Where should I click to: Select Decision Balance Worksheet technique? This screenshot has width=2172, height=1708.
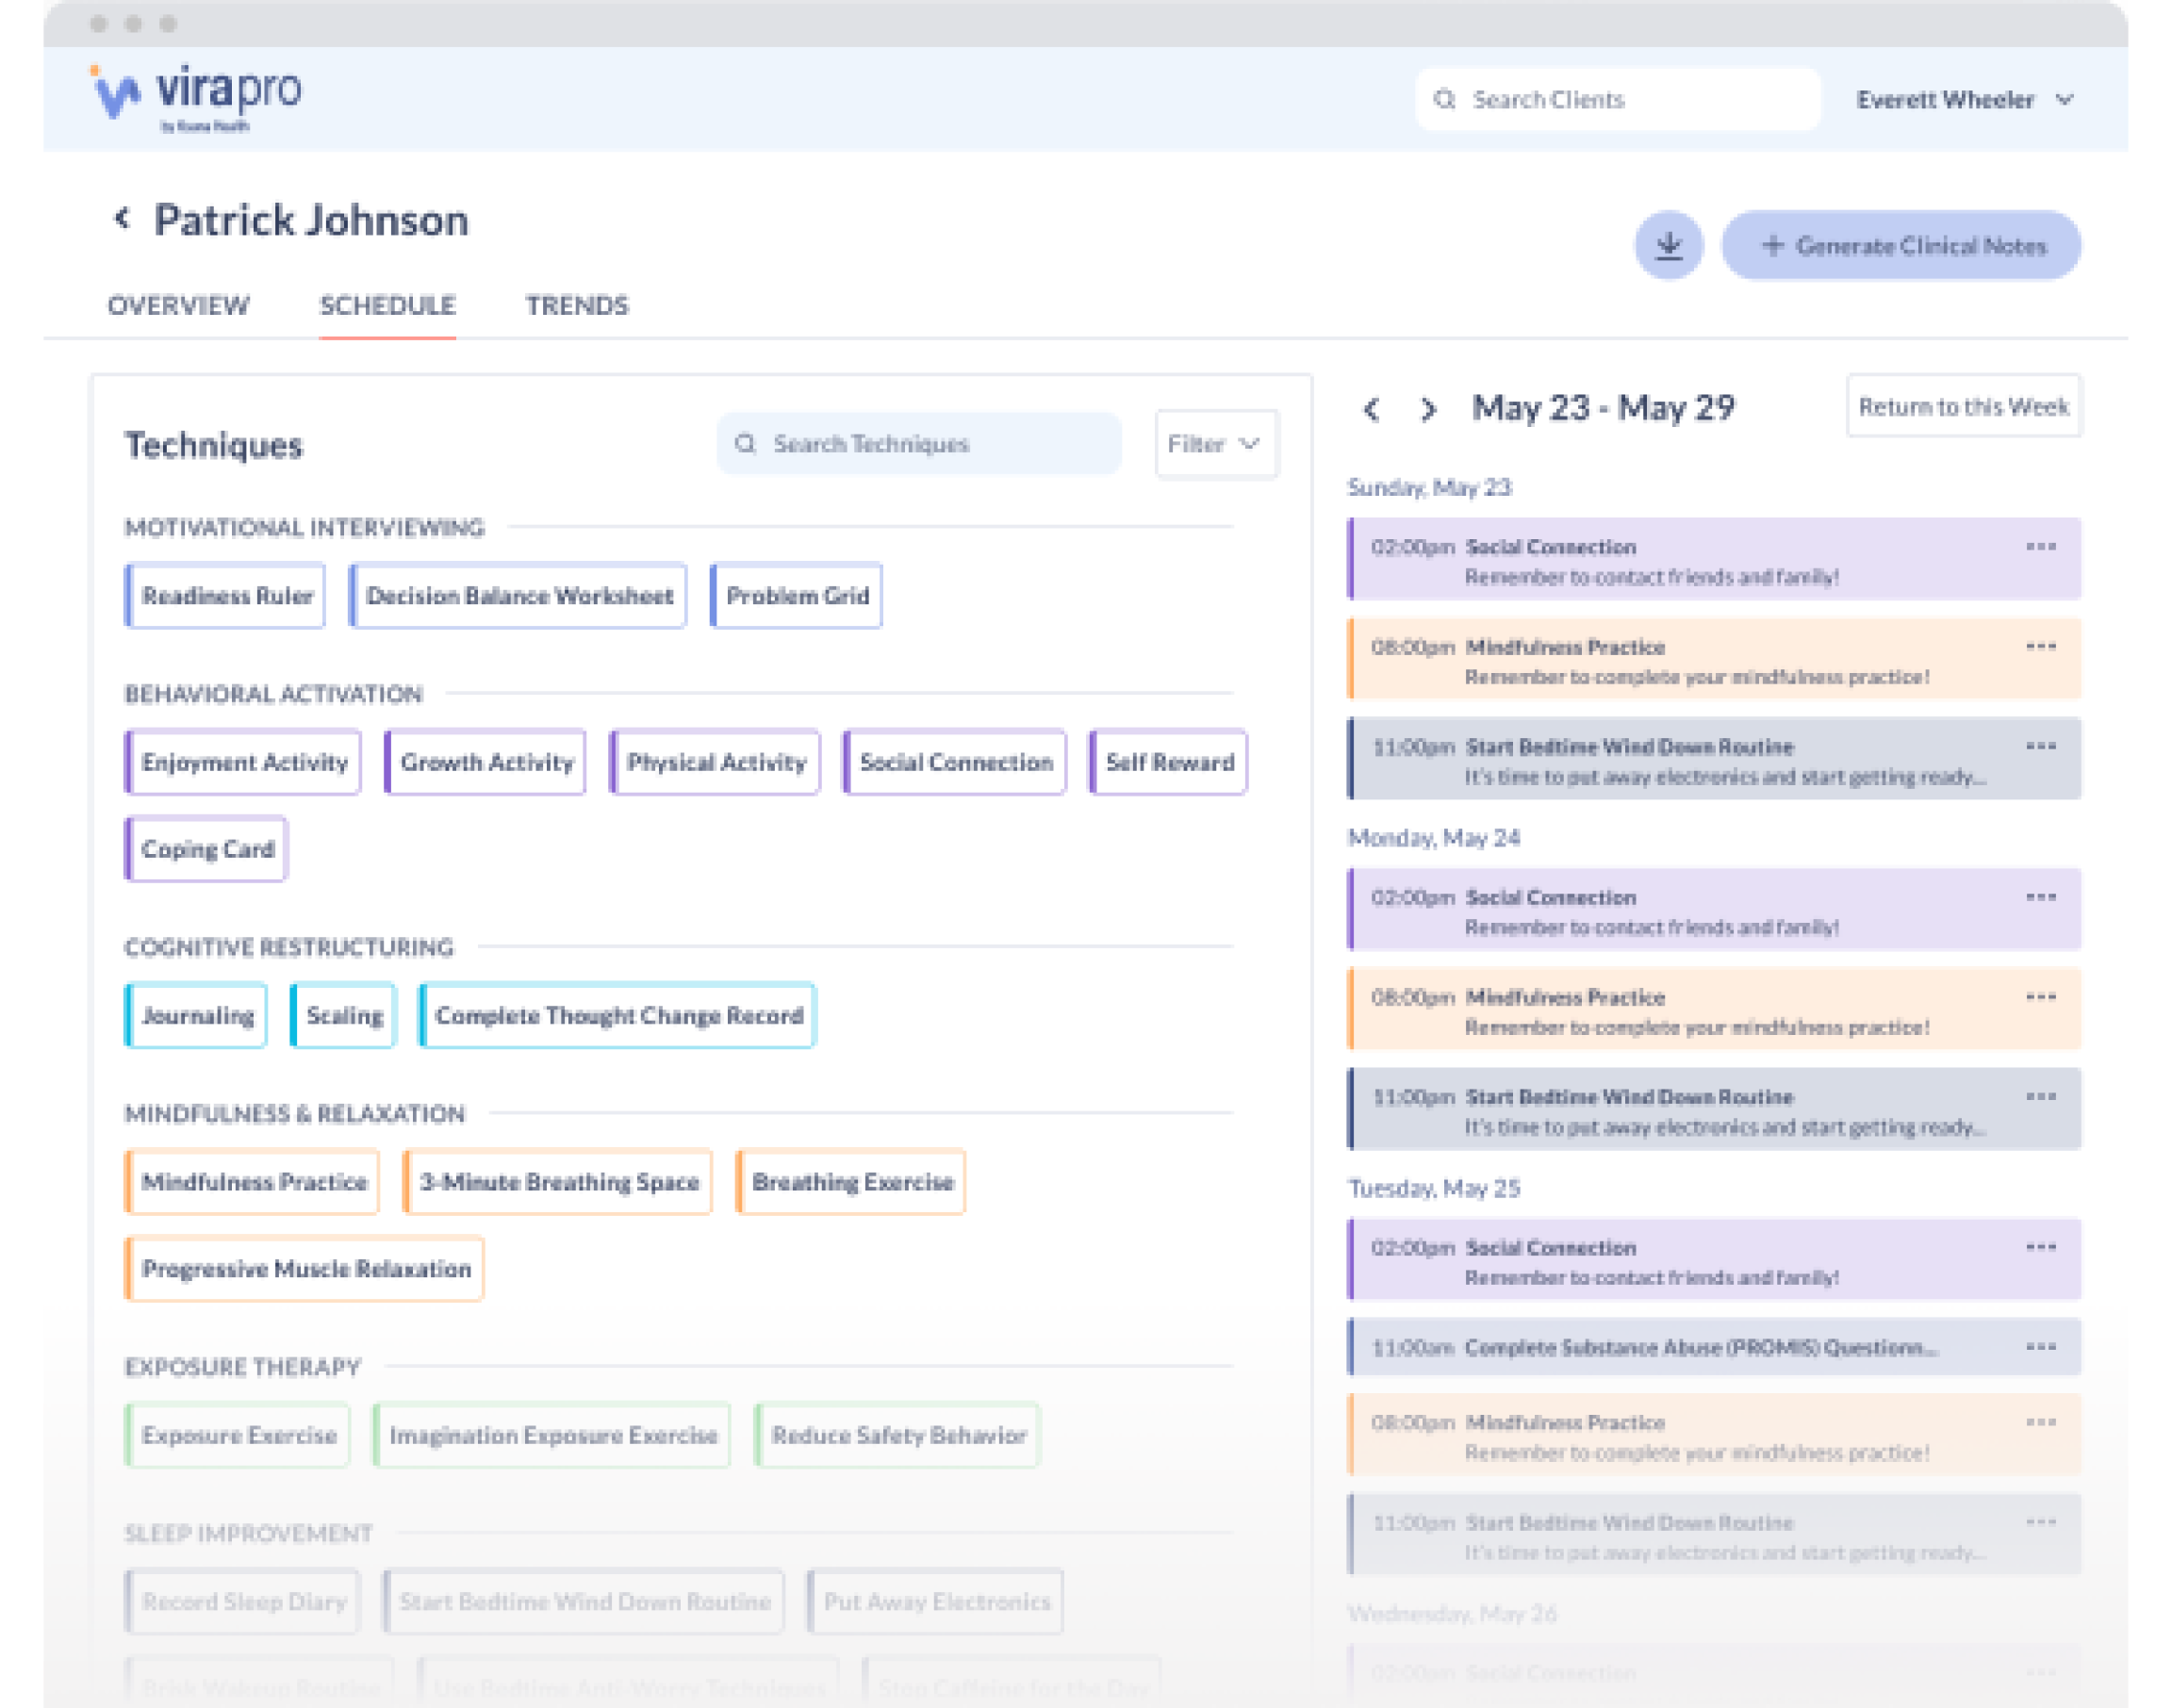(x=518, y=596)
